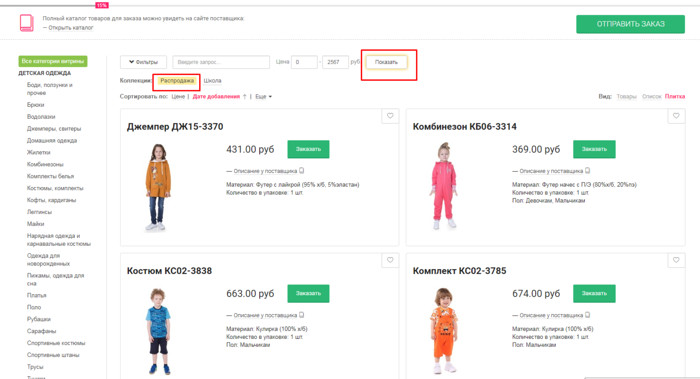700x379 pixels.
Task: Add Джемпер ДЖ15-3370 to favorites with heart
Action: click(x=390, y=116)
